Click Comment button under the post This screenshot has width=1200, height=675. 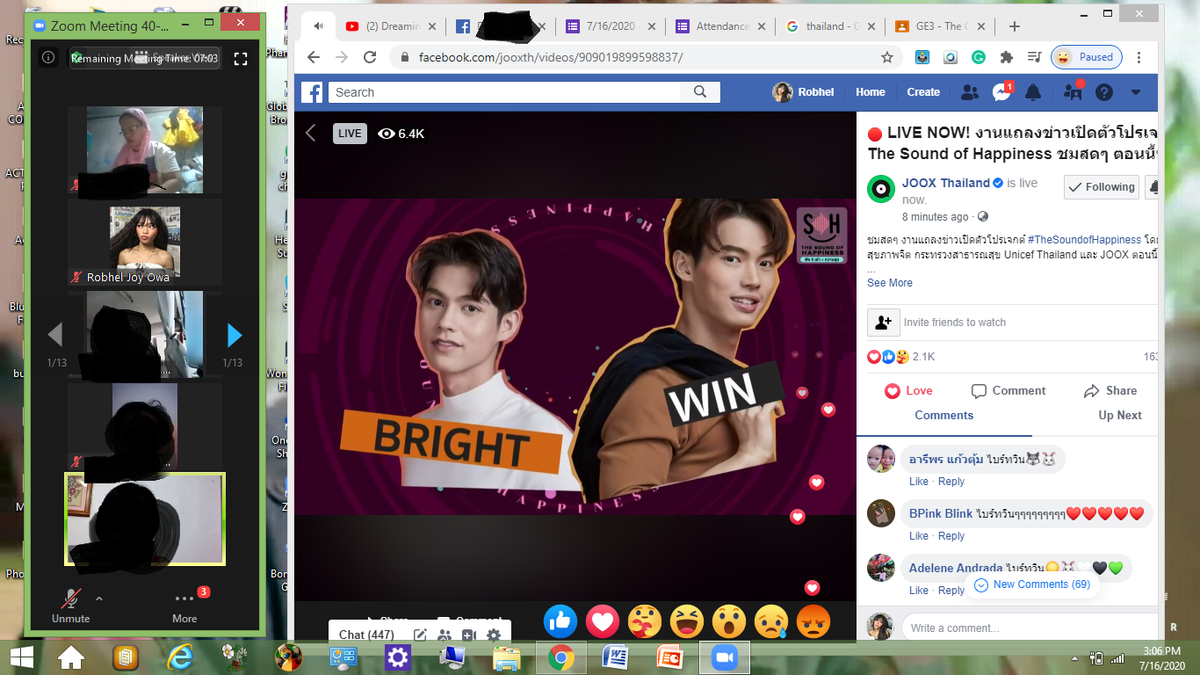point(1008,391)
